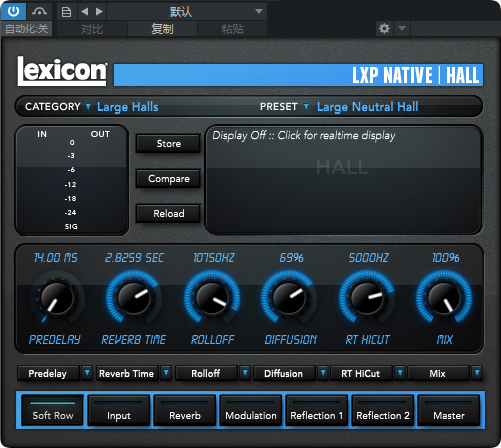Adjust the Reverb Time knob
The image size is (501, 448).
click(134, 297)
